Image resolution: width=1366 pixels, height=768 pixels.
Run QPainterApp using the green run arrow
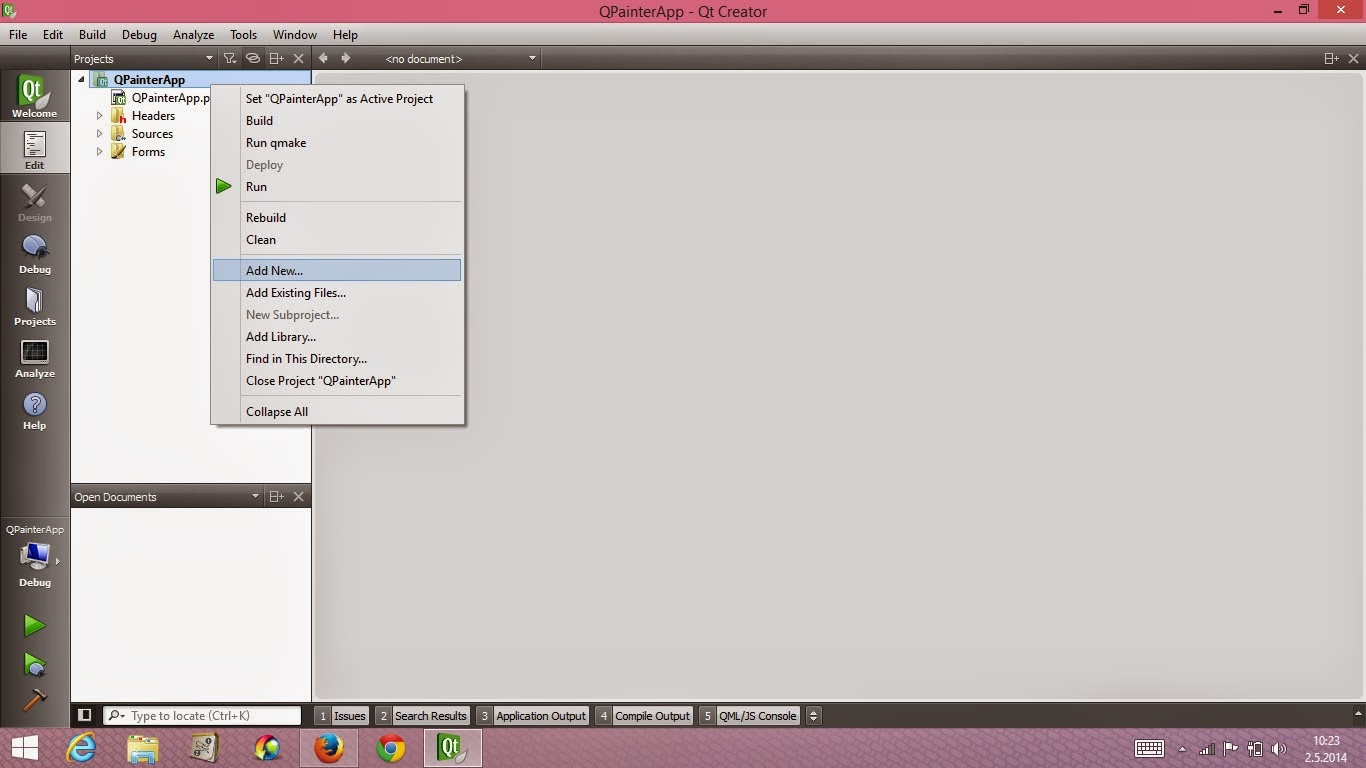(33, 624)
